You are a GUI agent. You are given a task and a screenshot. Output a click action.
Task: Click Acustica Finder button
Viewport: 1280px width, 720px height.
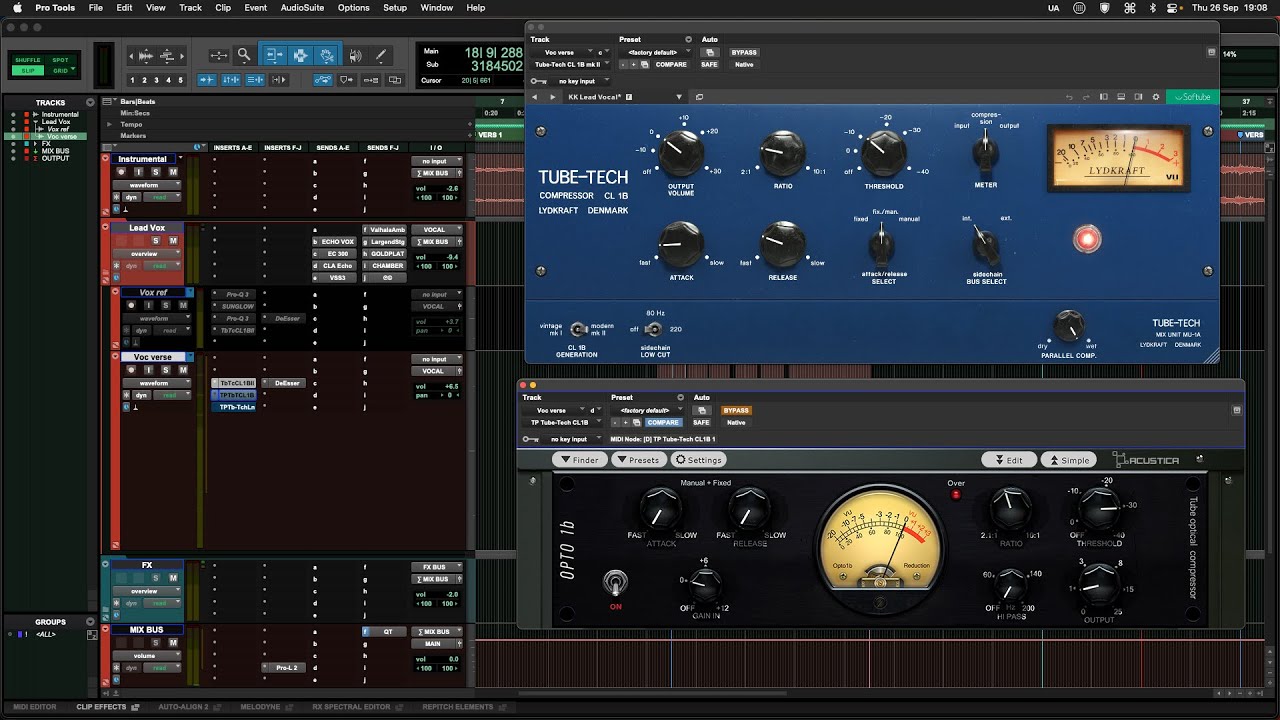point(580,460)
